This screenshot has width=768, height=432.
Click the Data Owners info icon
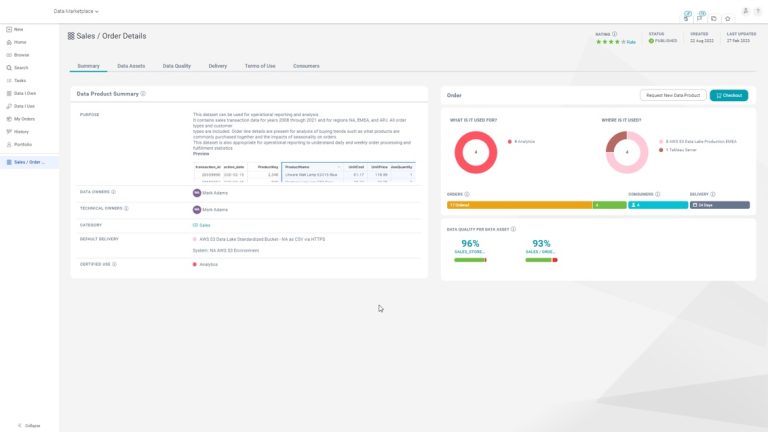pyautogui.click(x=114, y=192)
